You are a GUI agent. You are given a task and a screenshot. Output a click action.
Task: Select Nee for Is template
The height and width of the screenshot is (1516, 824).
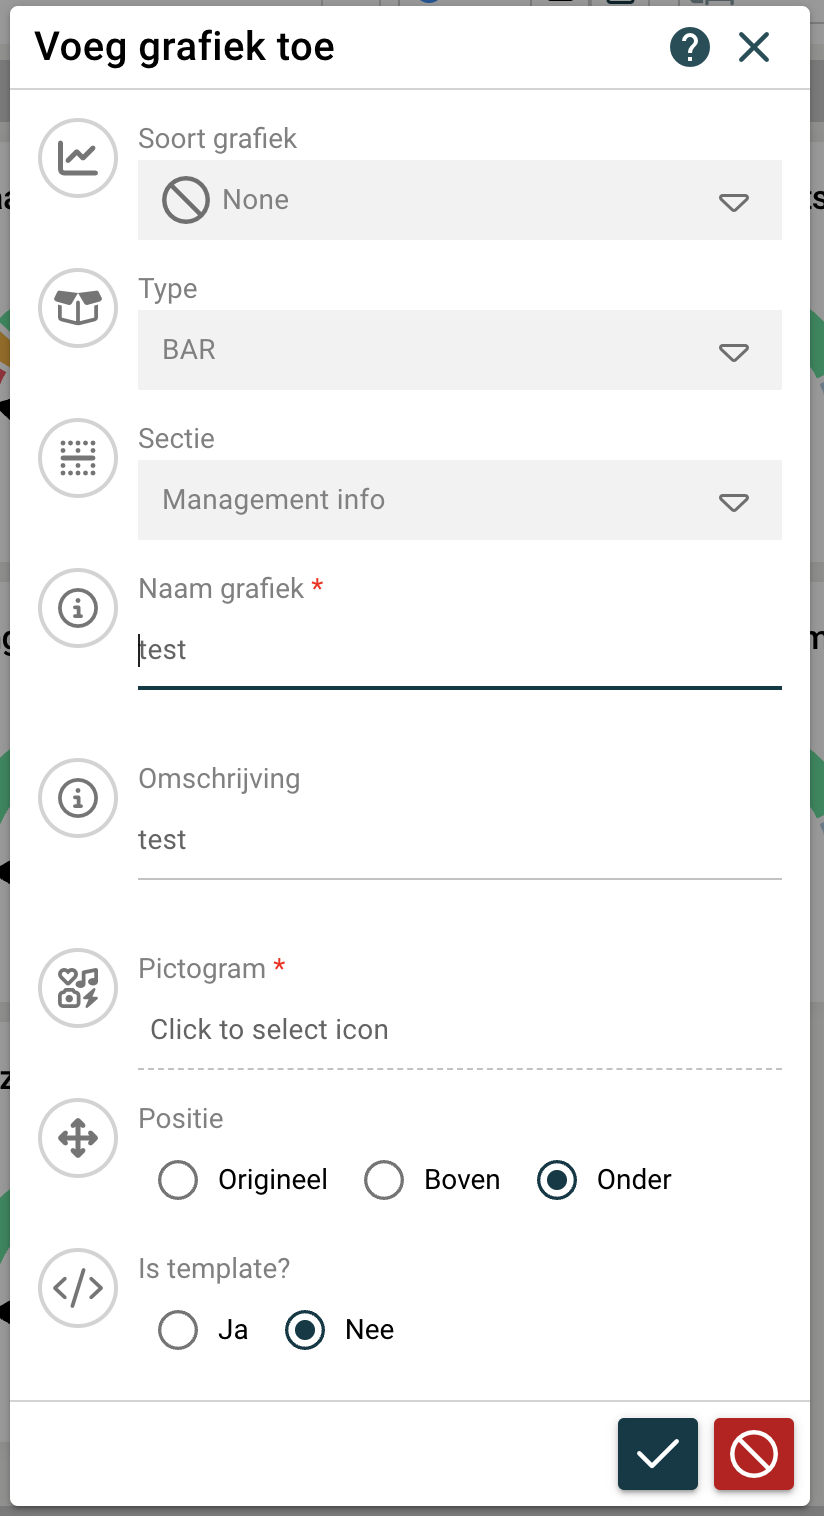pos(305,1330)
